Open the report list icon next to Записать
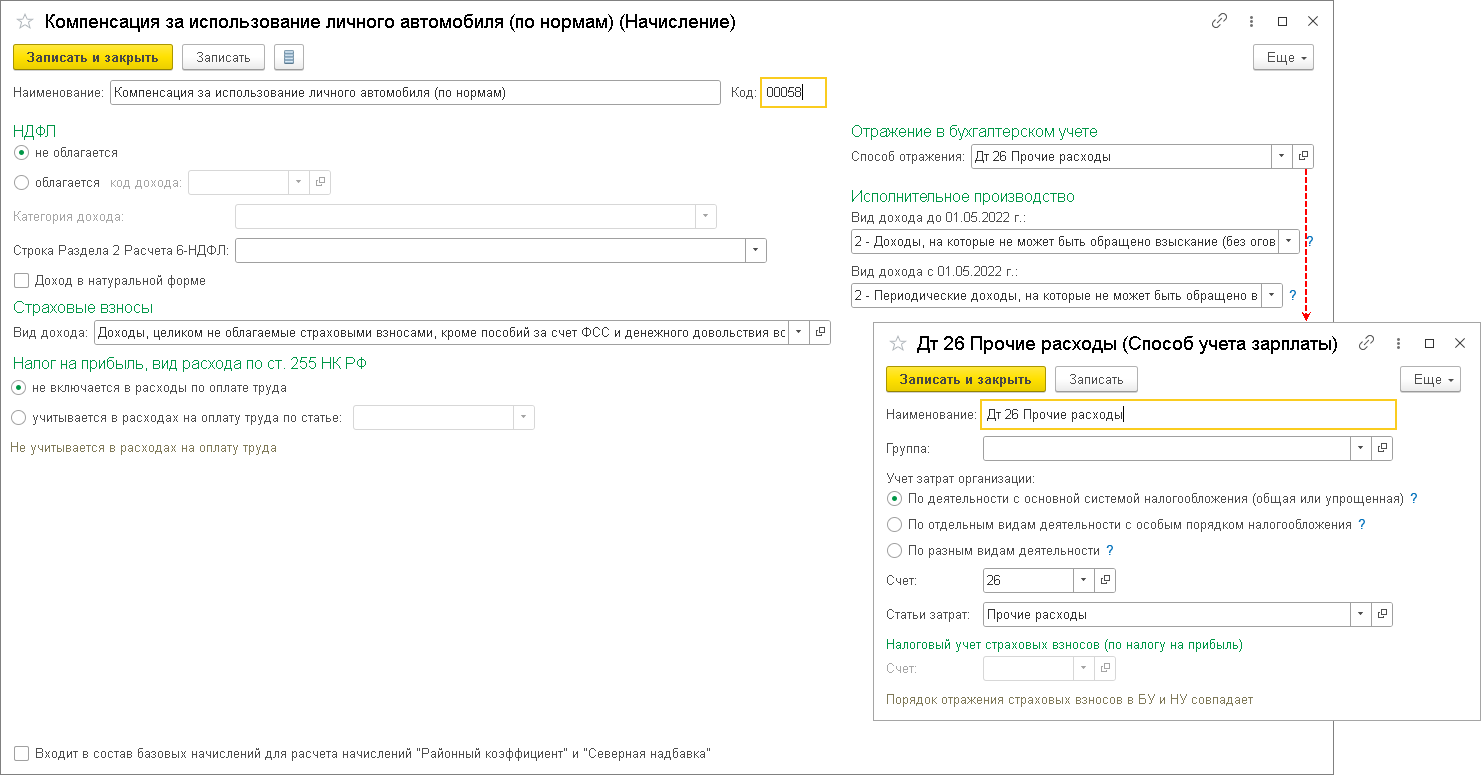The image size is (1481, 775). (x=289, y=57)
